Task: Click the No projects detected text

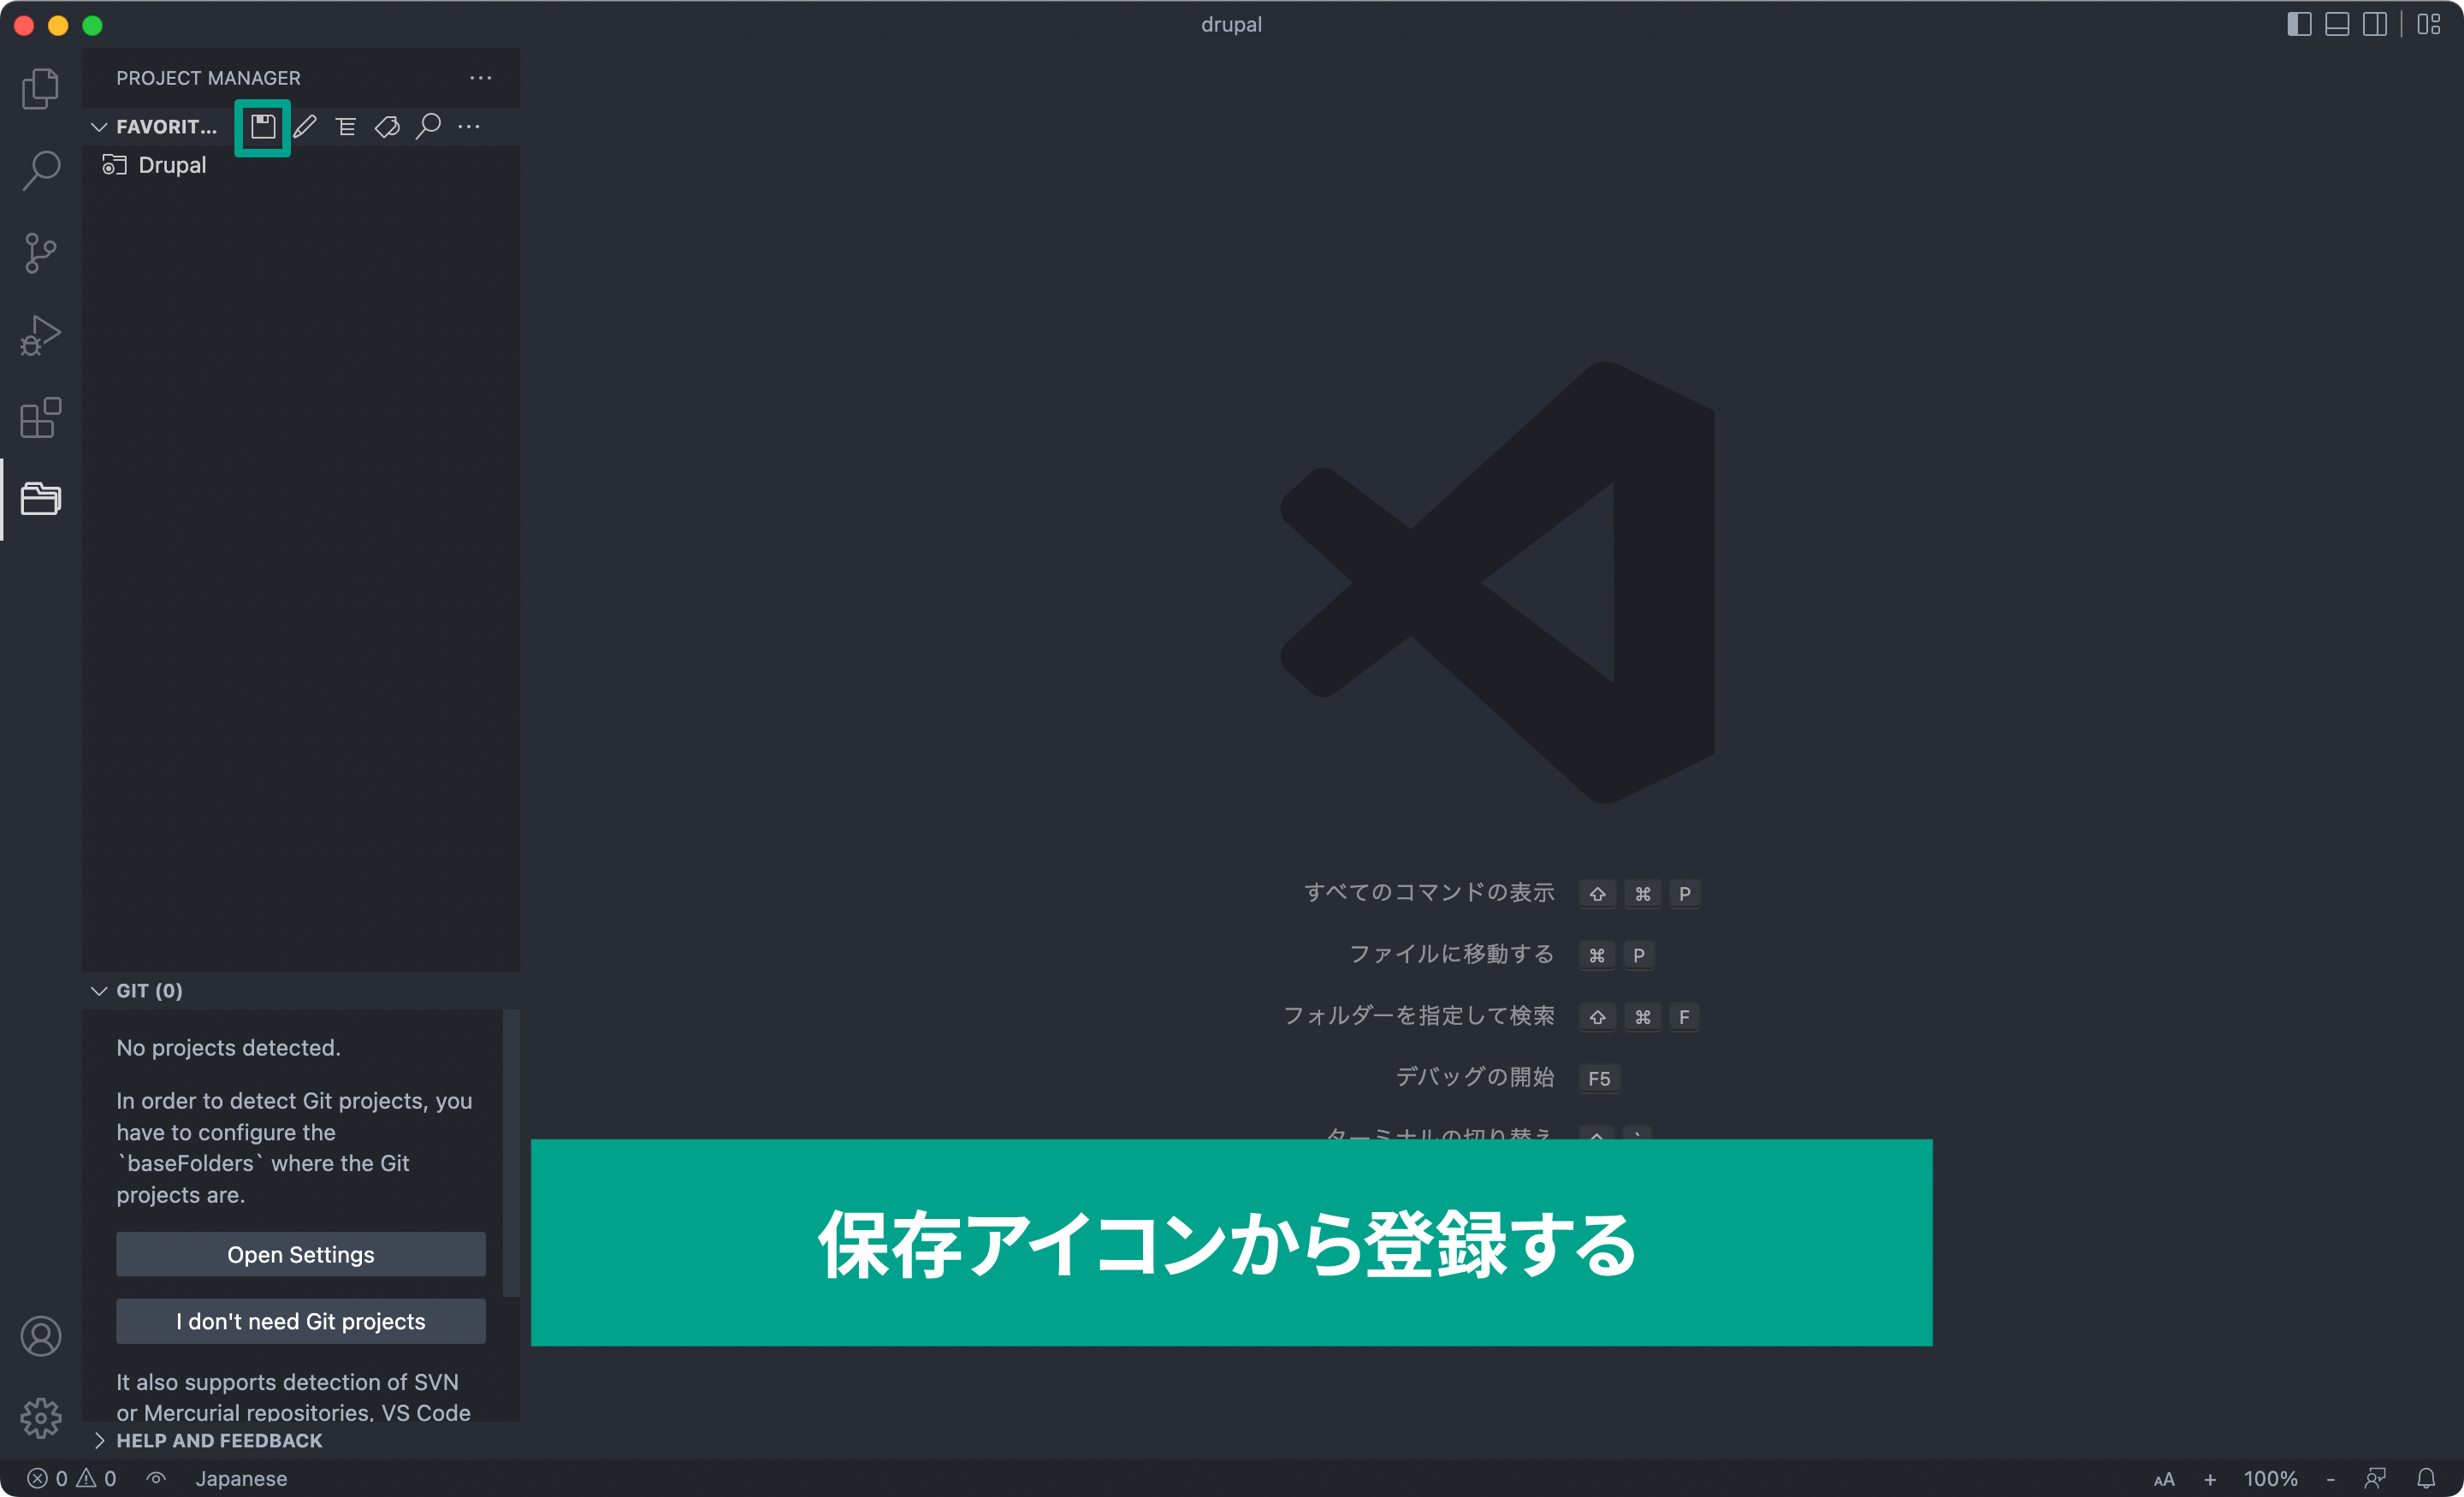Action: point(228,1047)
